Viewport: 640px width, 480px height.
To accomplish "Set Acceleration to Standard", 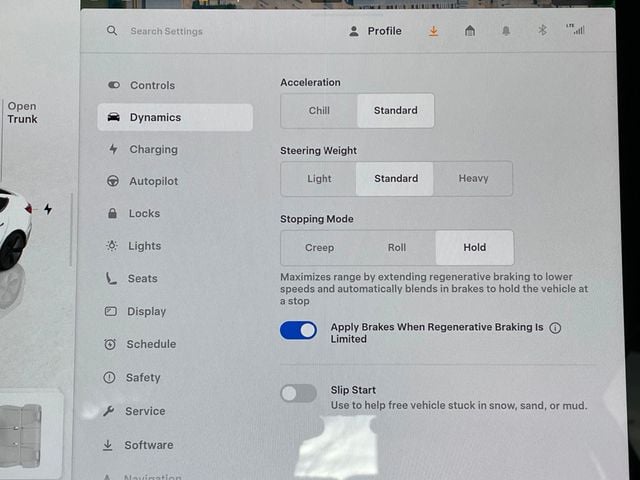I will [x=396, y=111].
